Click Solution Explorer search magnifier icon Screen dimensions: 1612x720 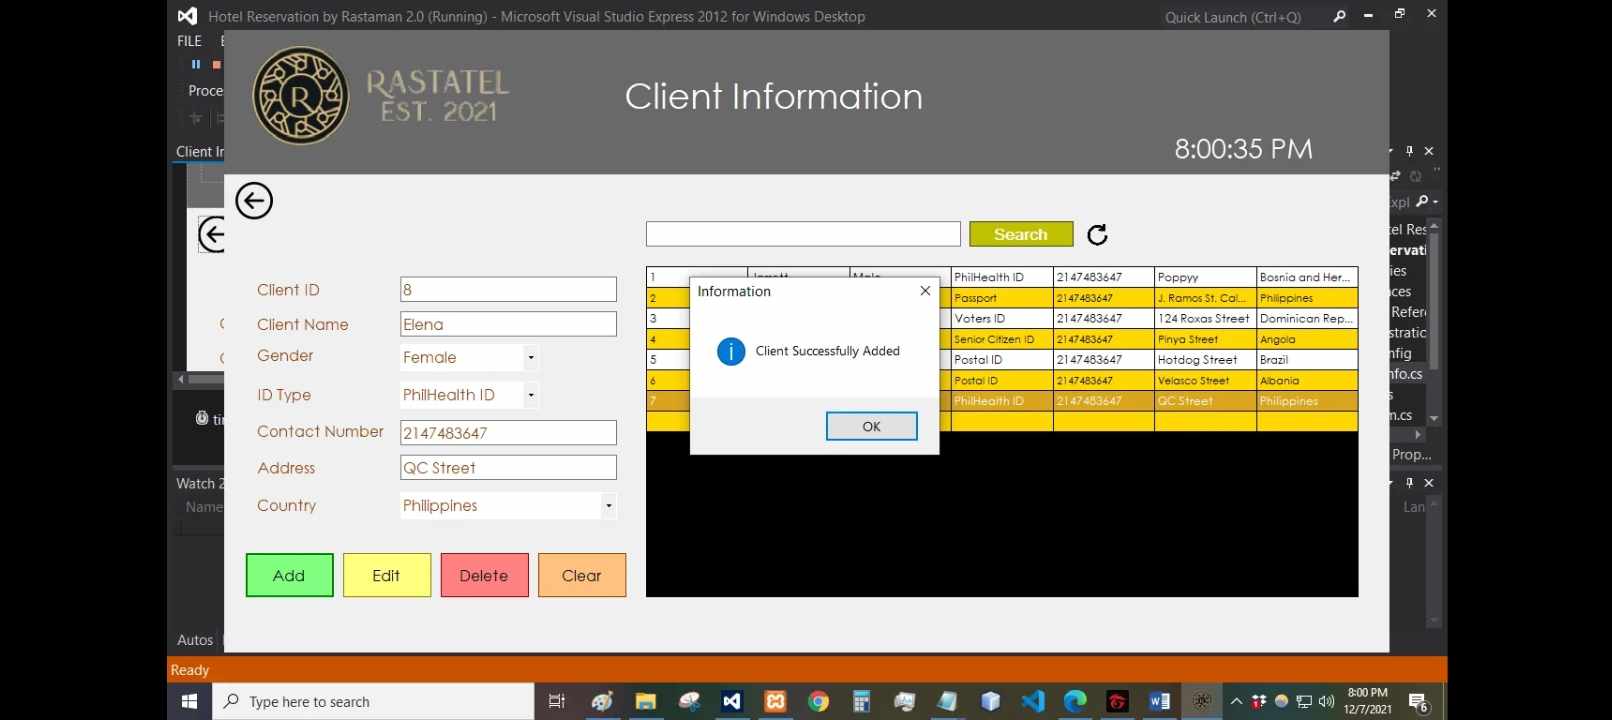(1422, 201)
